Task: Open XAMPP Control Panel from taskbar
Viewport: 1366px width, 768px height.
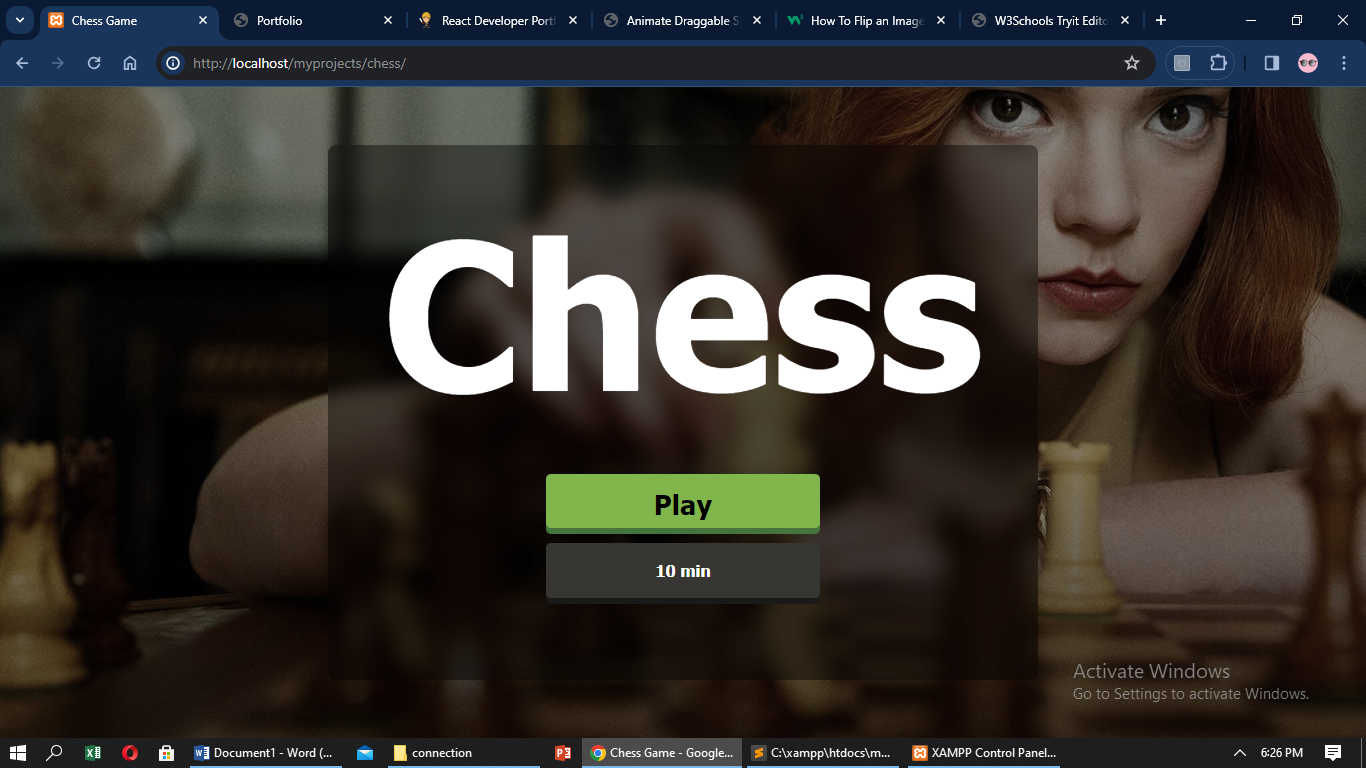Action: coord(984,753)
